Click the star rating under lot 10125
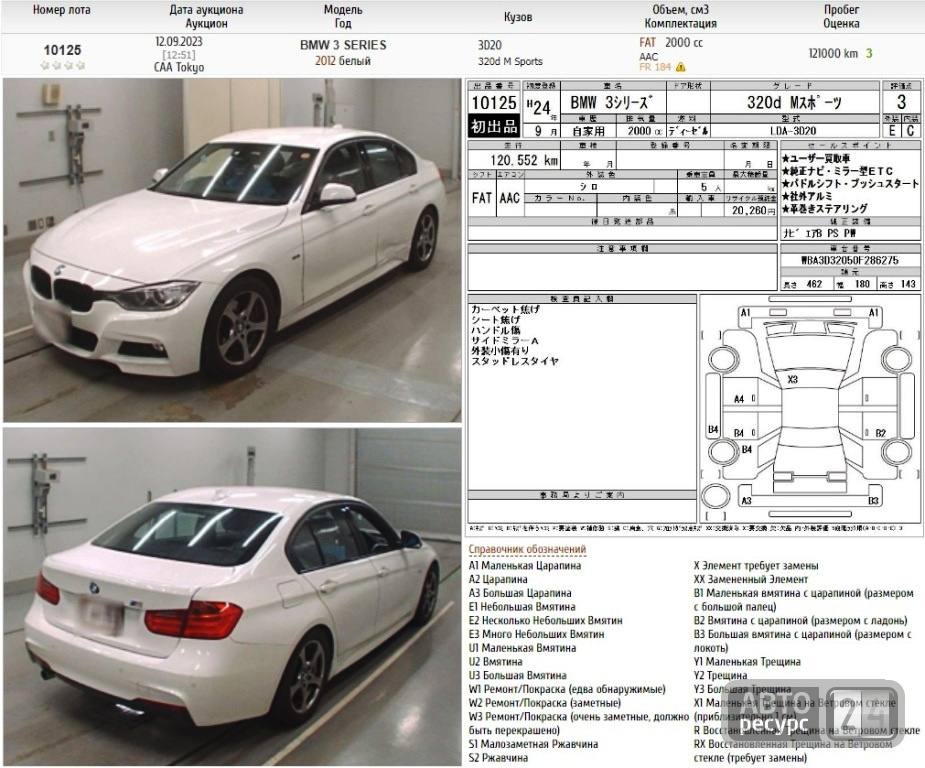The height and width of the screenshot is (768, 925). pyautogui.click(x=63, y=65)
